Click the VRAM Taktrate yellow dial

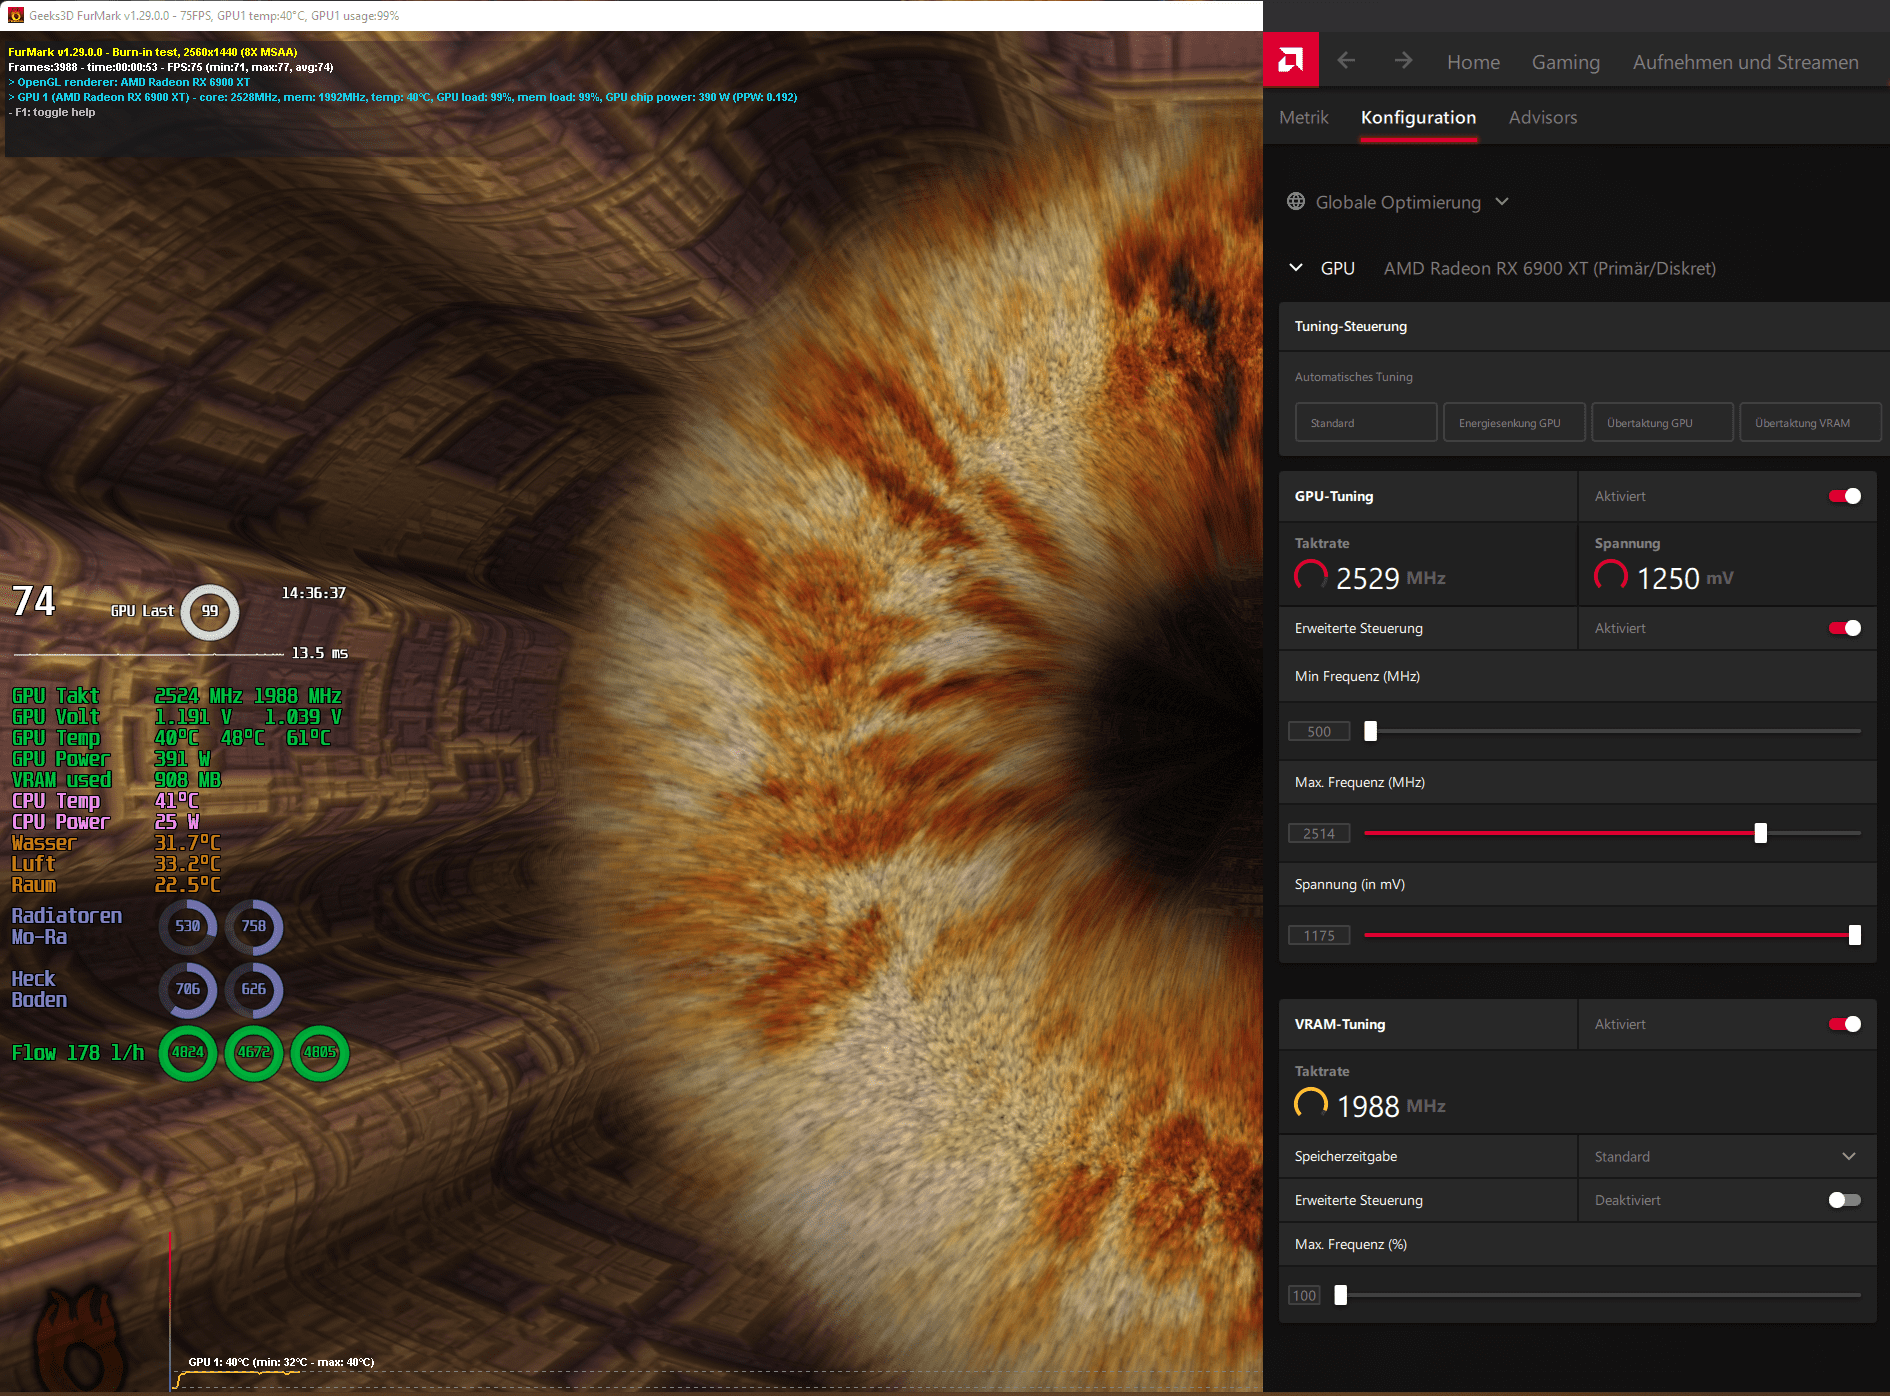click(1311, 1104)
